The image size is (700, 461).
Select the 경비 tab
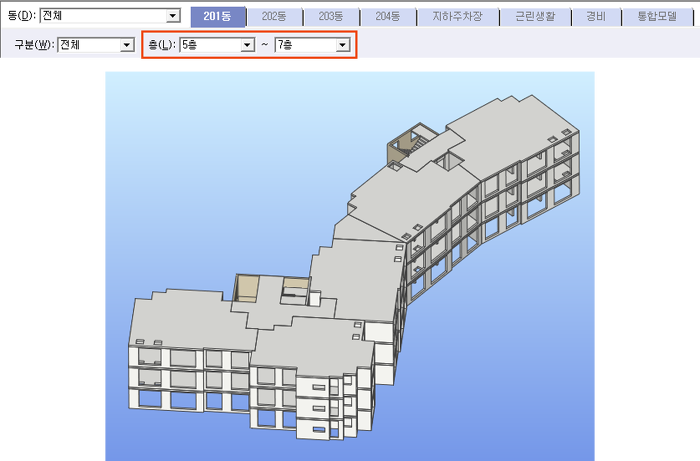[596, 17]
